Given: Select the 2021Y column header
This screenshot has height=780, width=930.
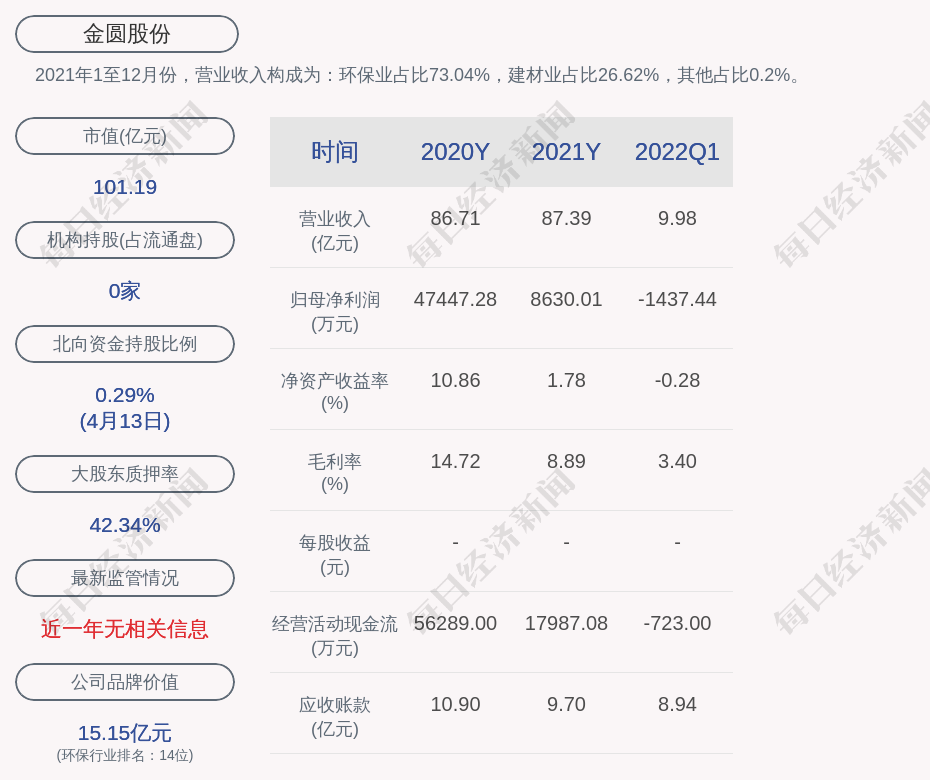Looking at the screenshot, I should point(566,152).
